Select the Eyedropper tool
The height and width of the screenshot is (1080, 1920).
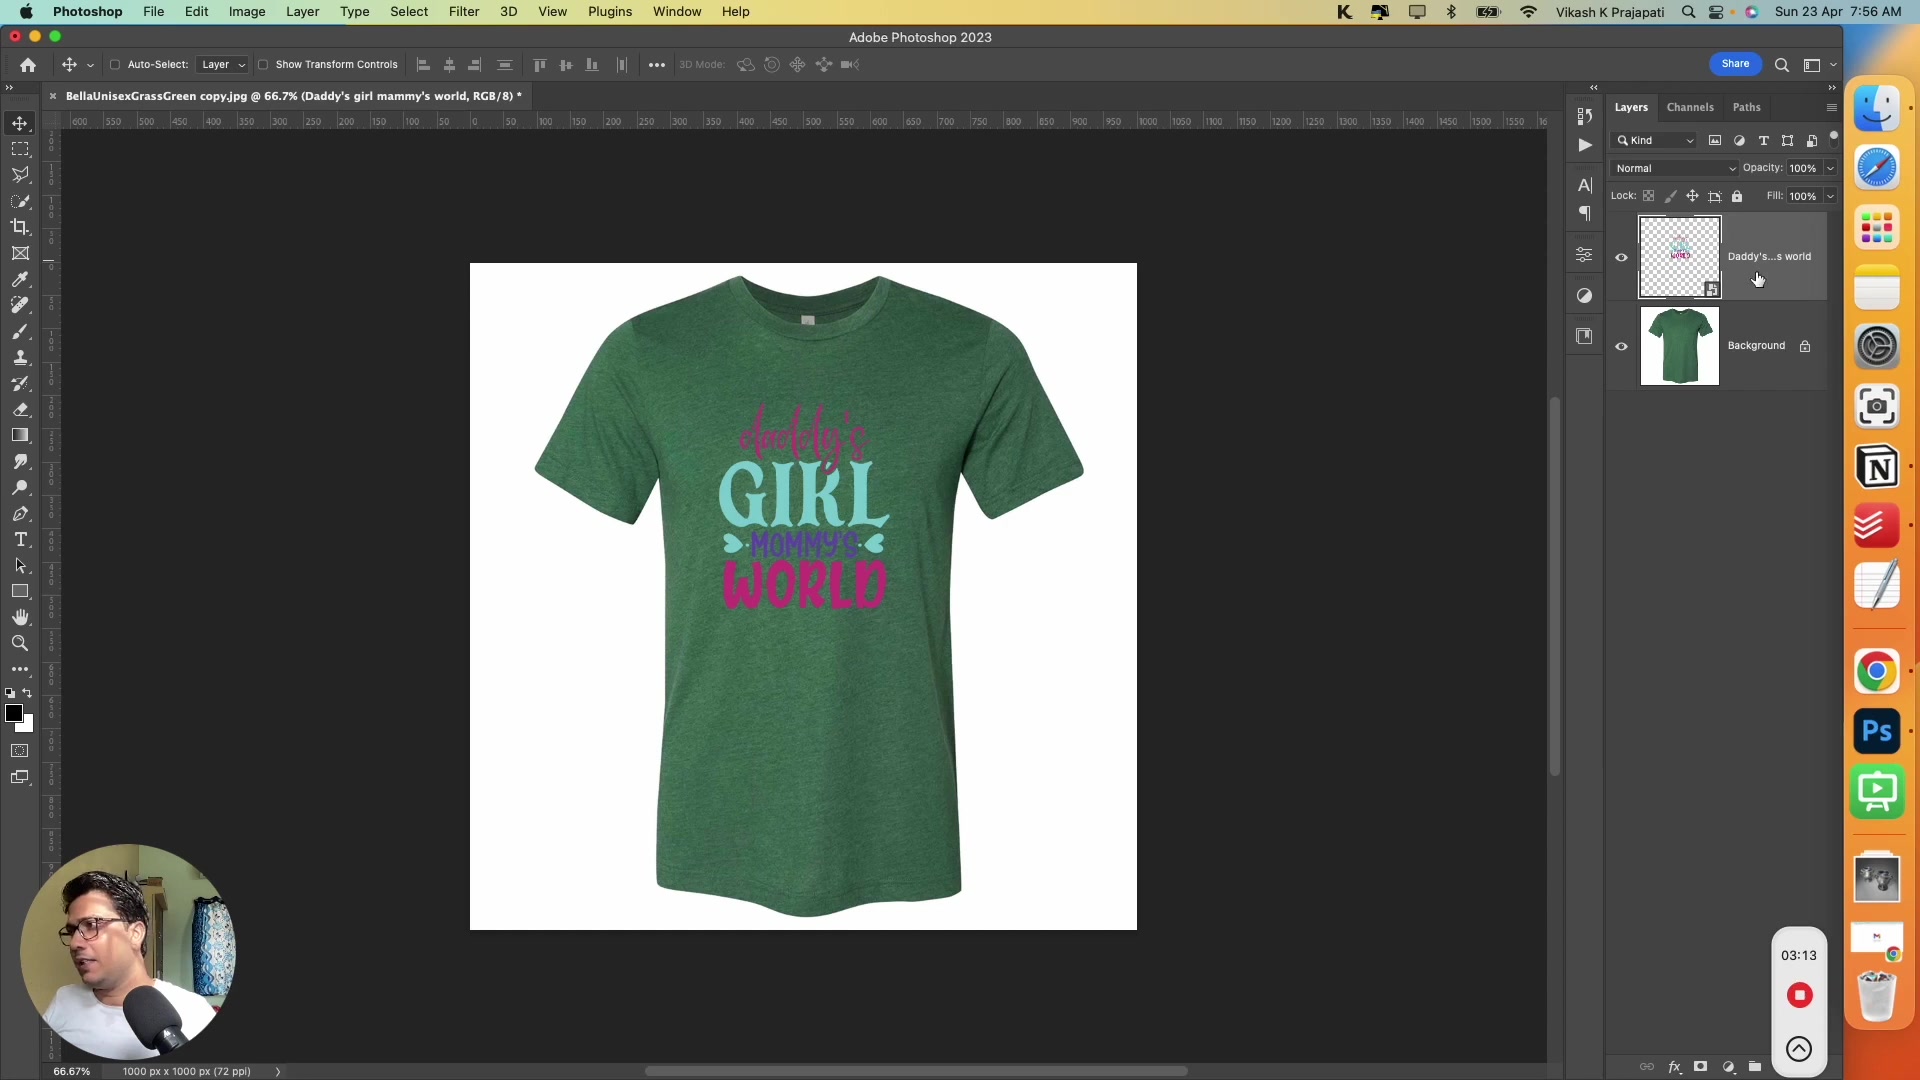[20, 280]
